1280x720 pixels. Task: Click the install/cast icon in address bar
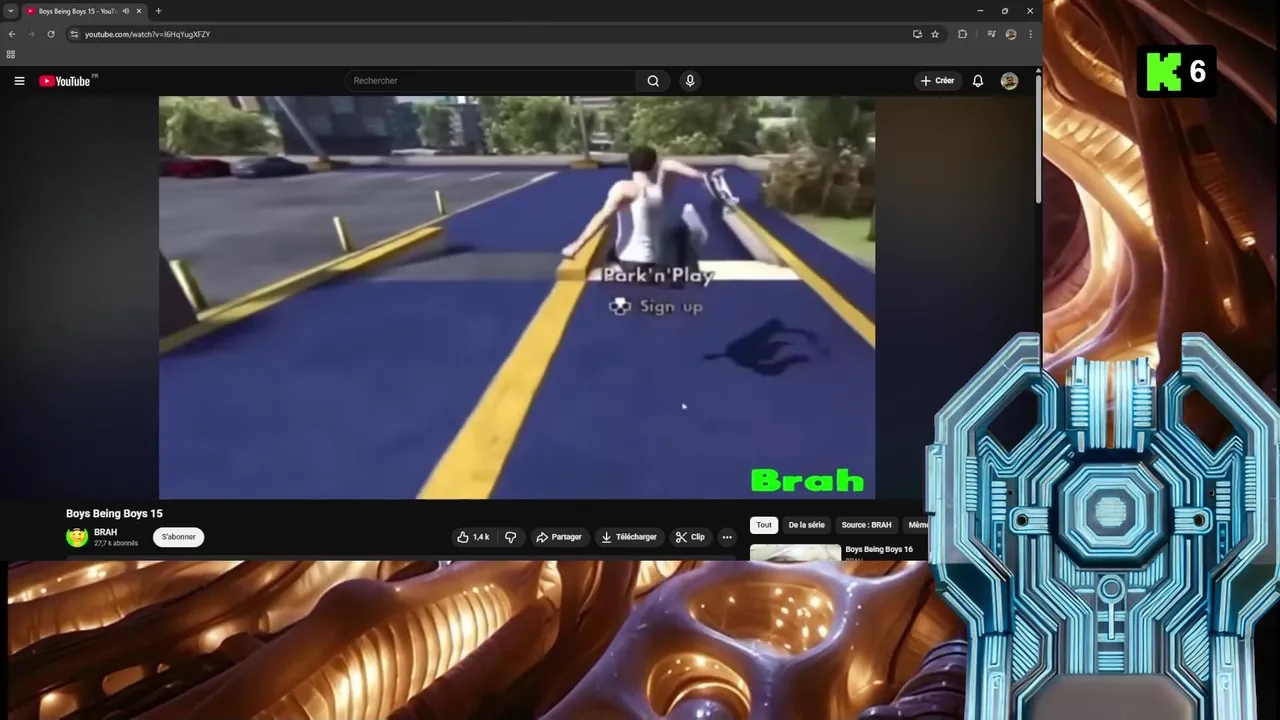coord(917,34)
